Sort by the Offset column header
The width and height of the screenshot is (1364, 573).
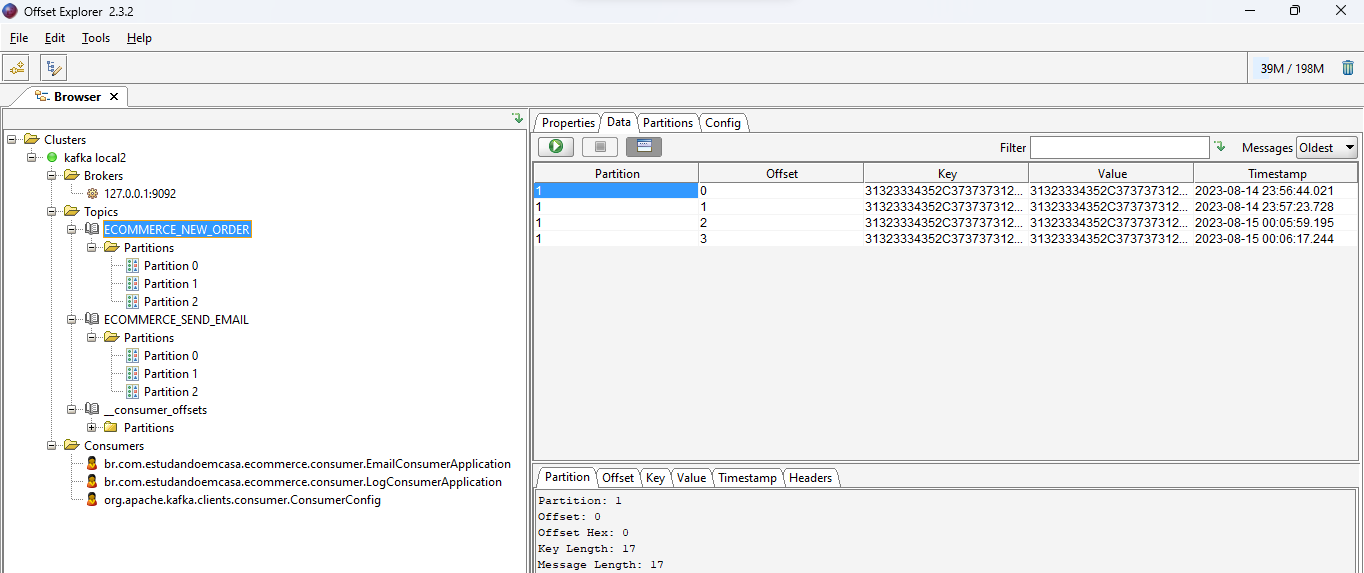(x=781, y=173)
